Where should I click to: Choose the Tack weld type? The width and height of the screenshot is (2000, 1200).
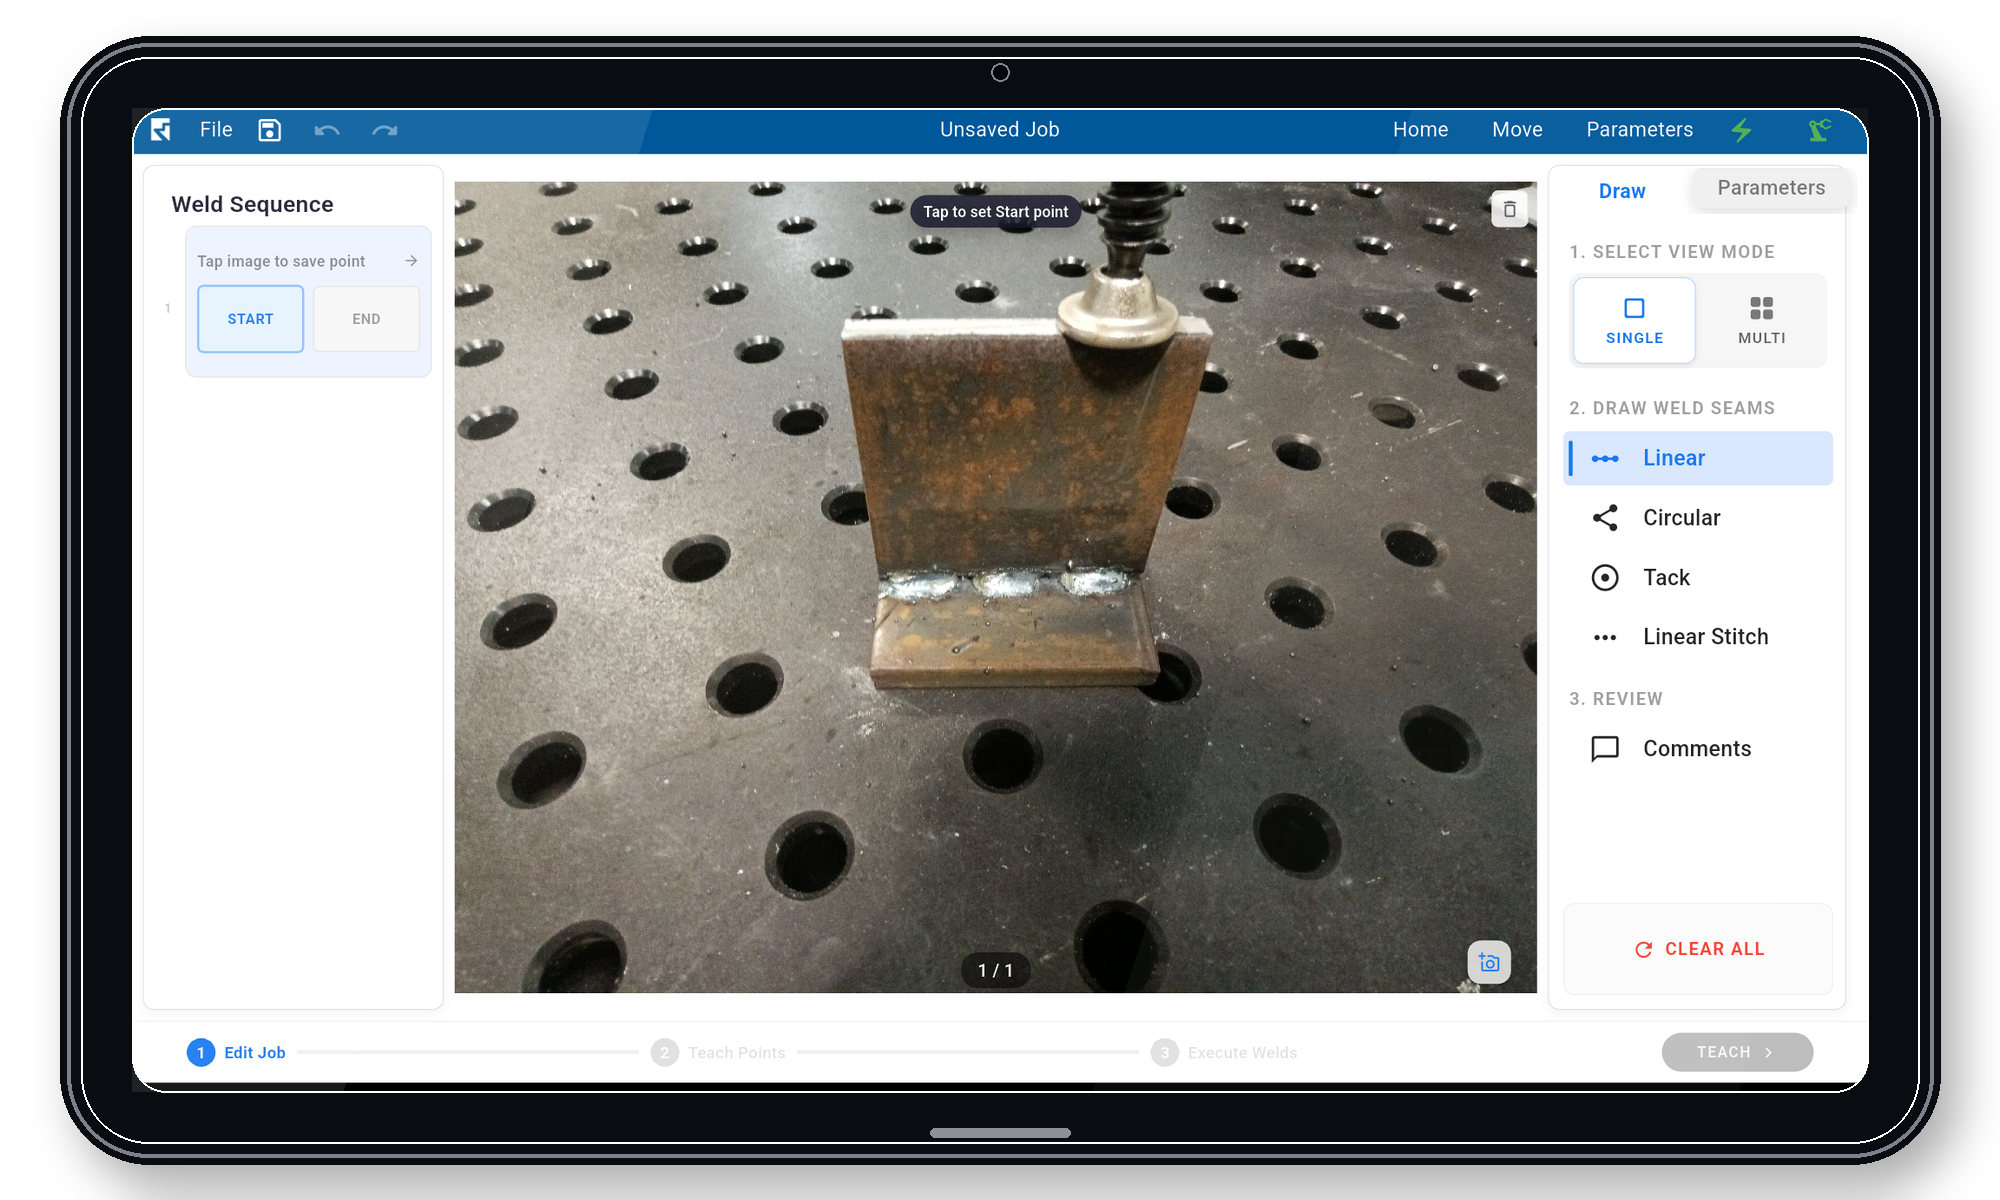[1698, 578]
